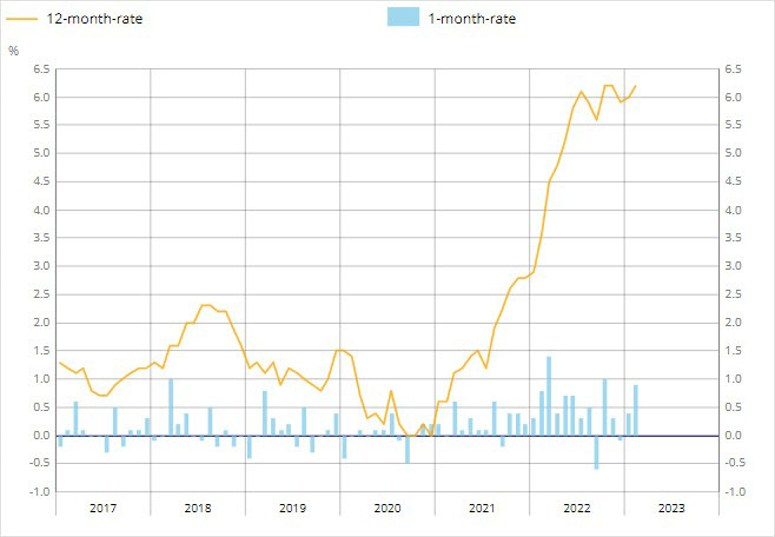This screenshot has width=775, height=537.
Task: Select the 2017 year label
Action: [x=103, y=508]
